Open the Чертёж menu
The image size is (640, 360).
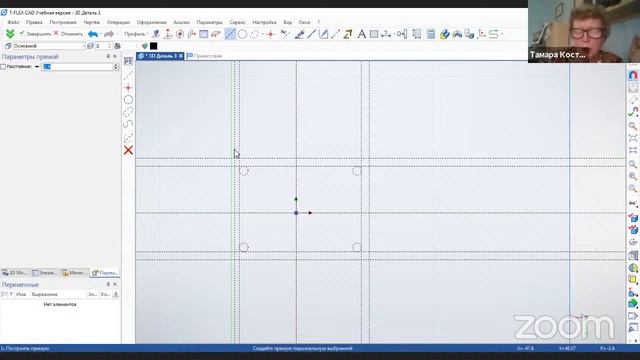pos(92,22)
